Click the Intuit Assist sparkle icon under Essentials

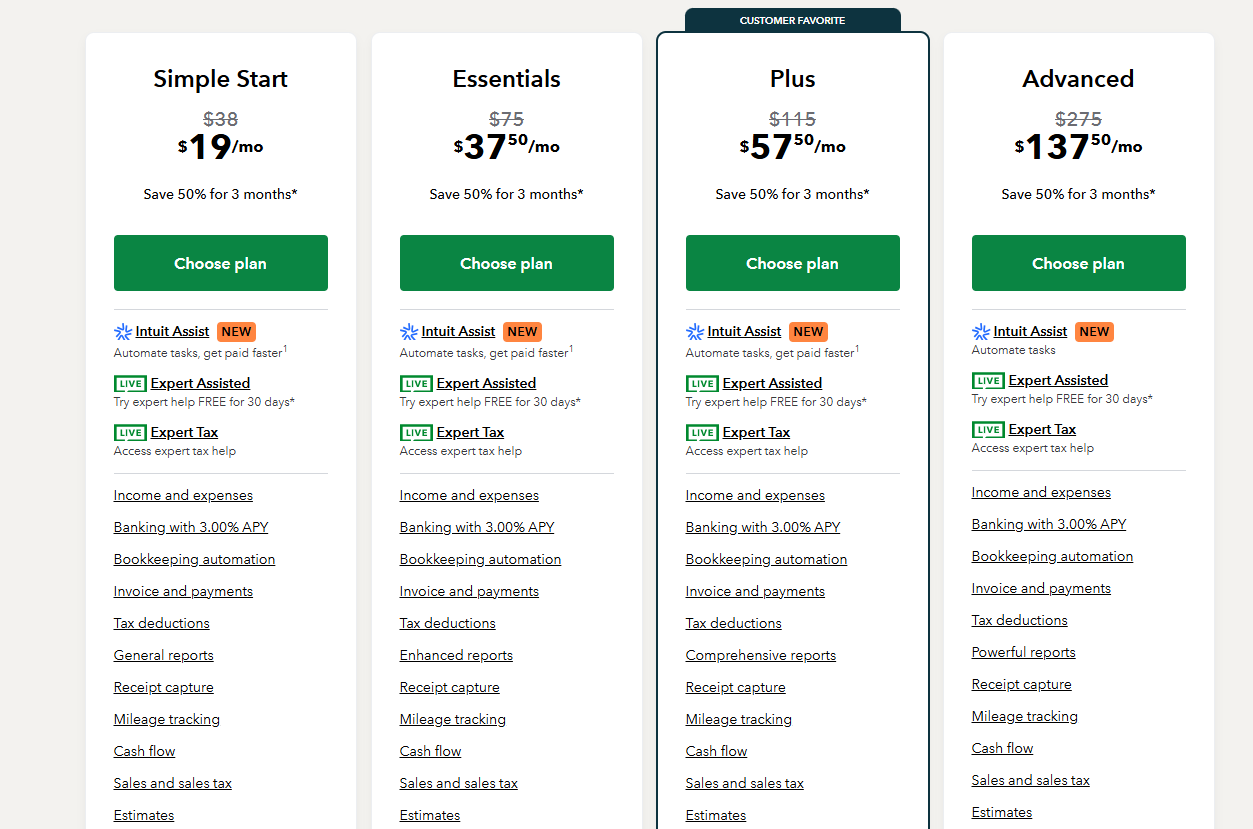point(409,331)
